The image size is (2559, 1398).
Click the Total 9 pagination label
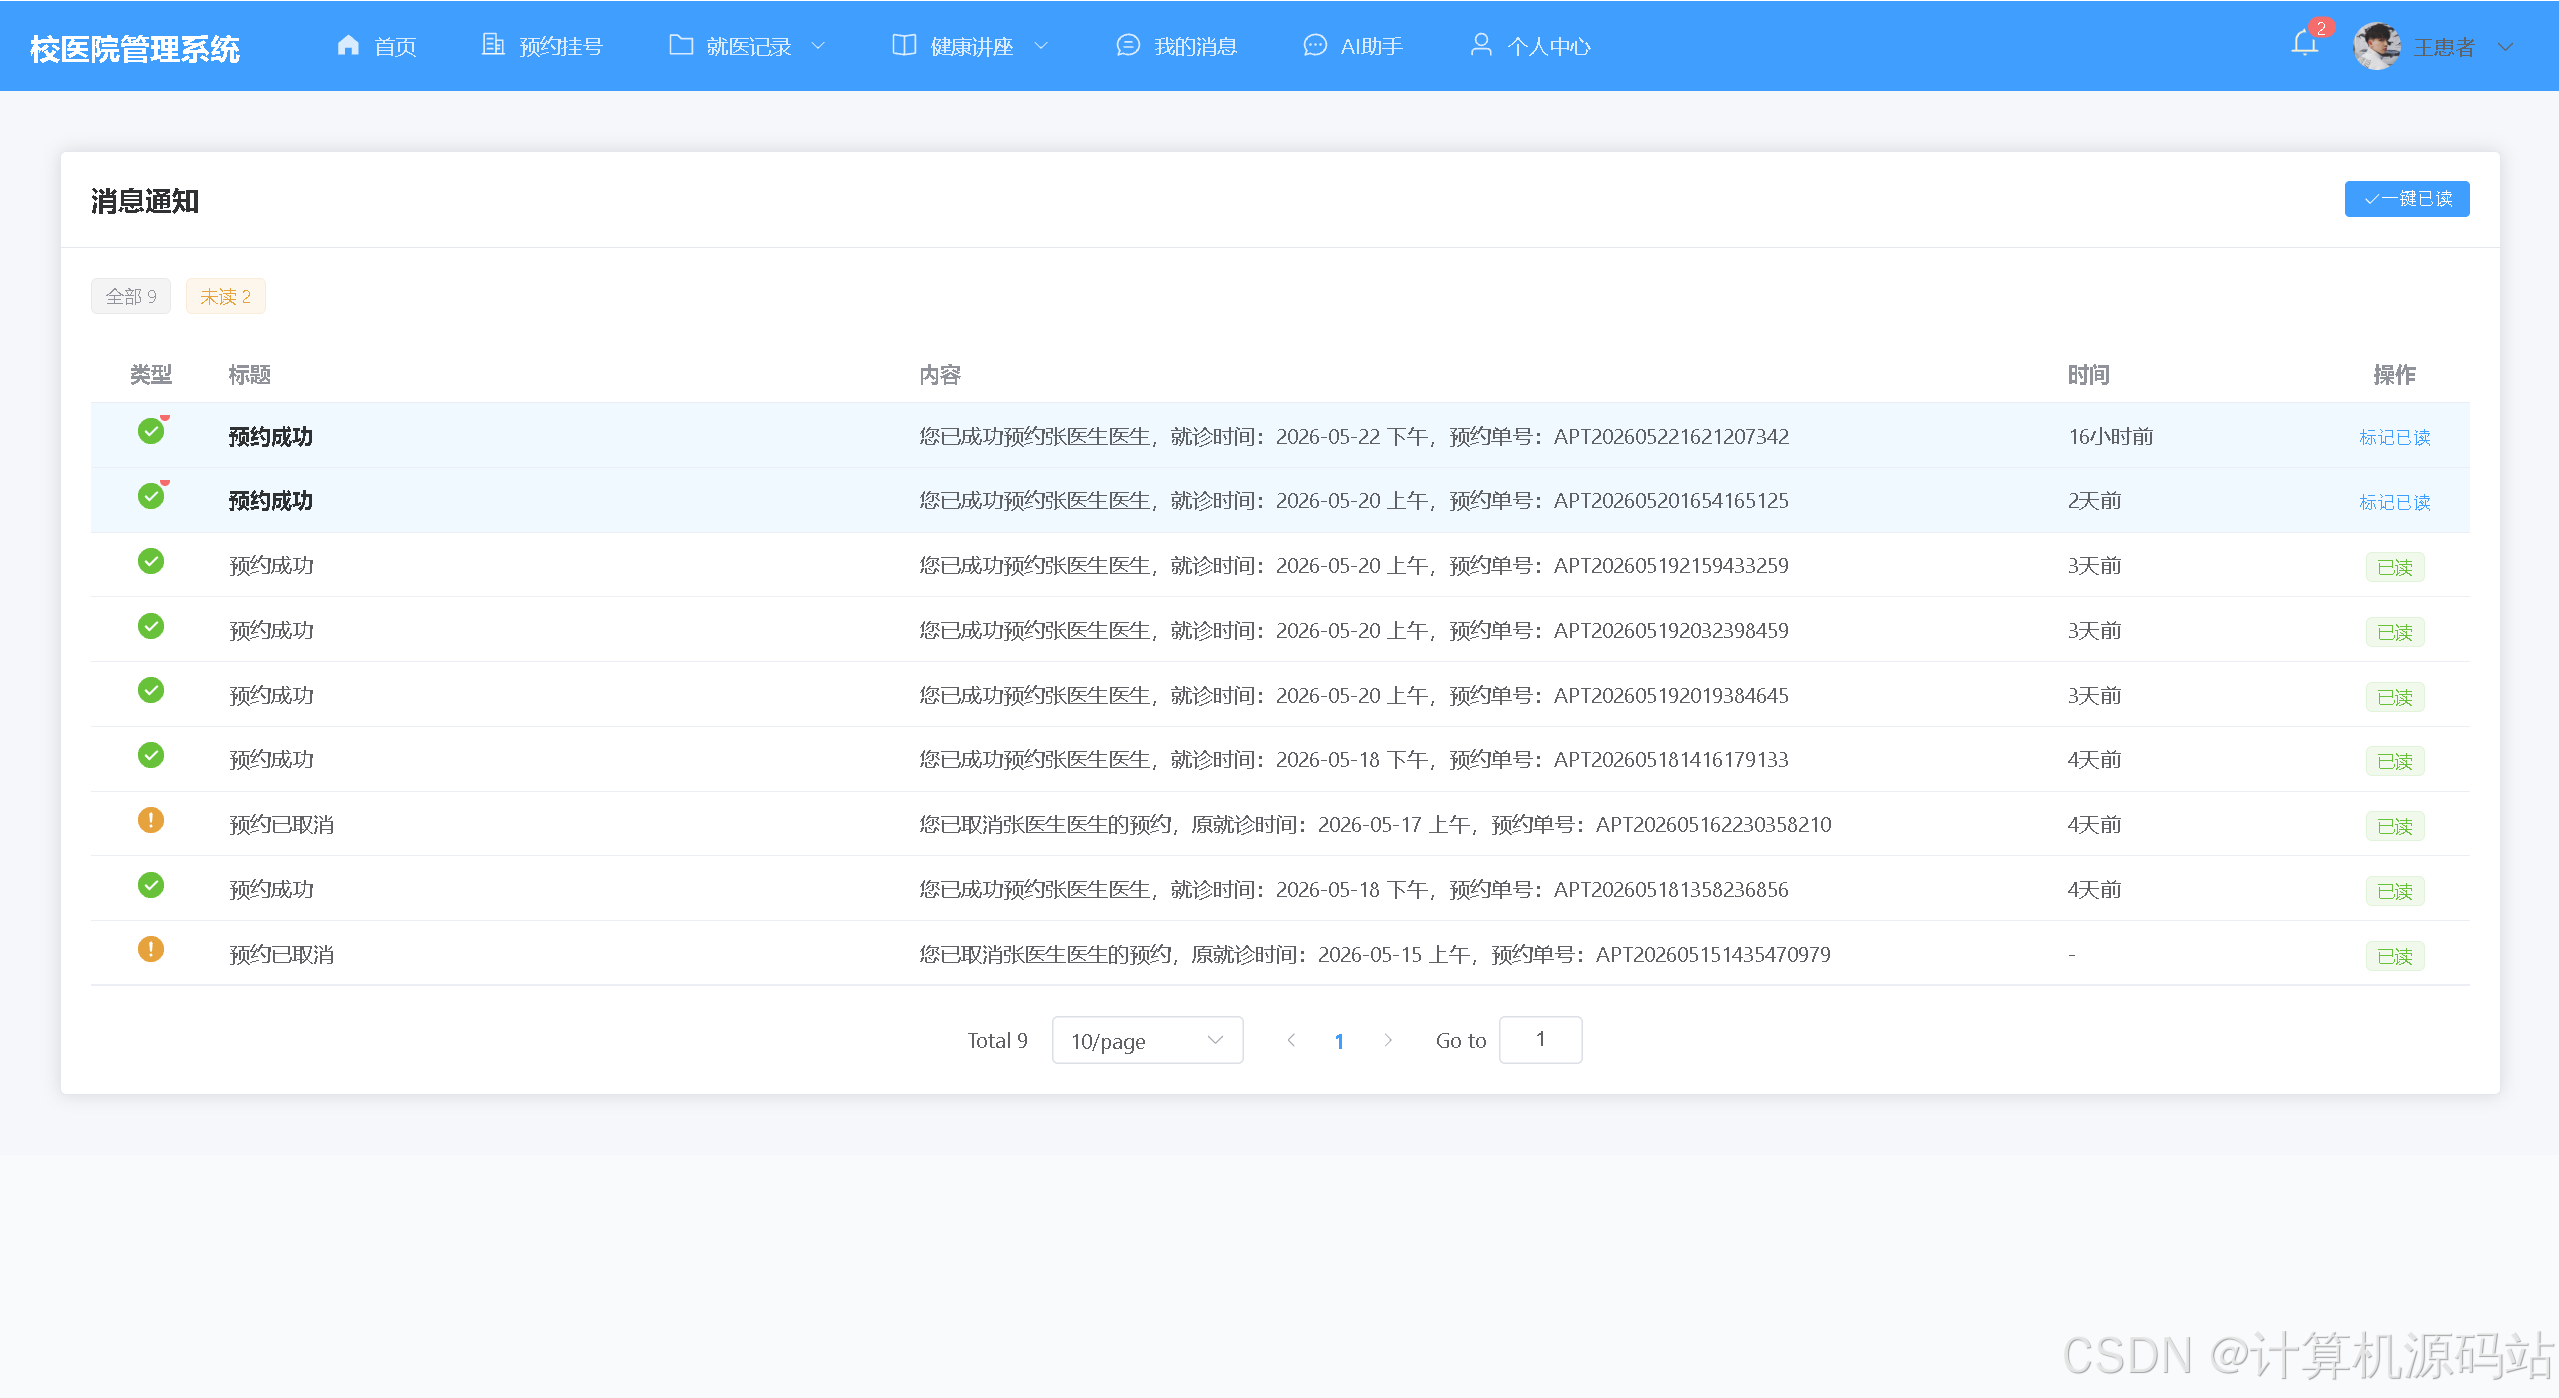click(x=997, y=1041)
